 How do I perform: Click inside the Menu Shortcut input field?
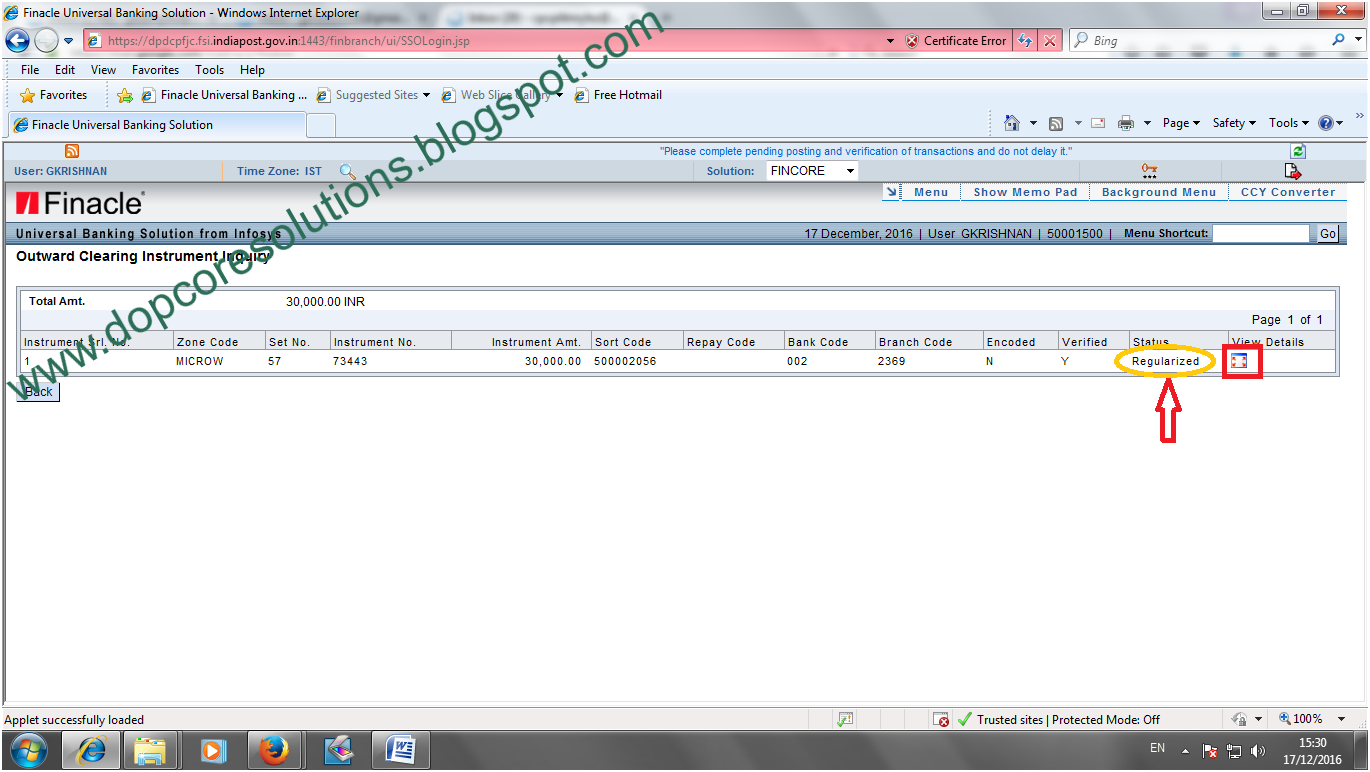[x=1260, y=233]
